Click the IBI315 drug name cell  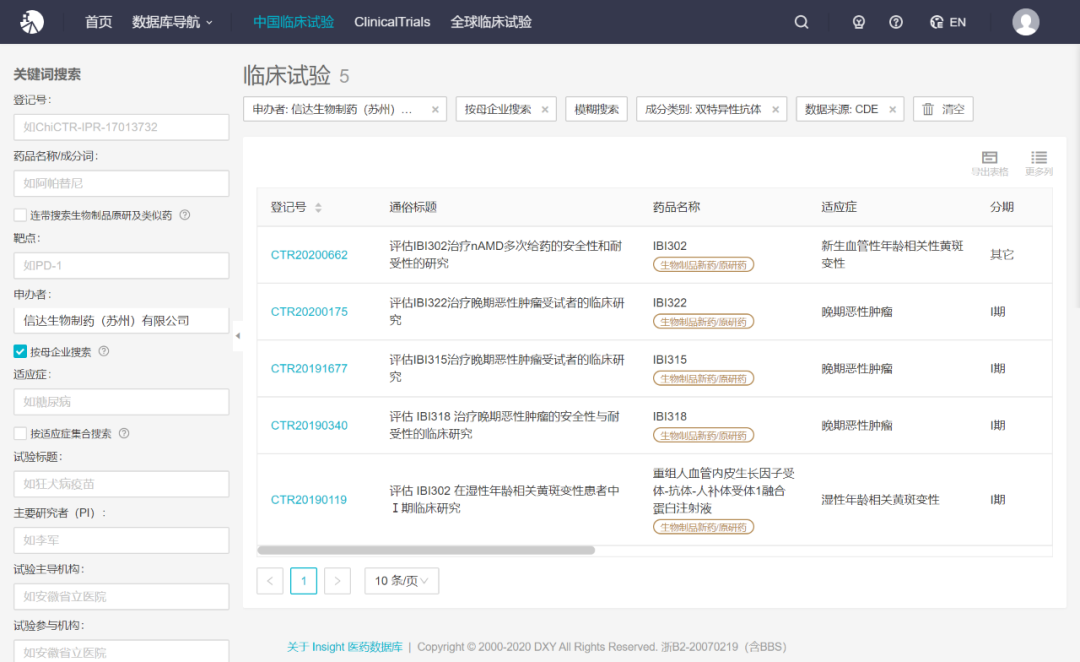click(669, 360)
